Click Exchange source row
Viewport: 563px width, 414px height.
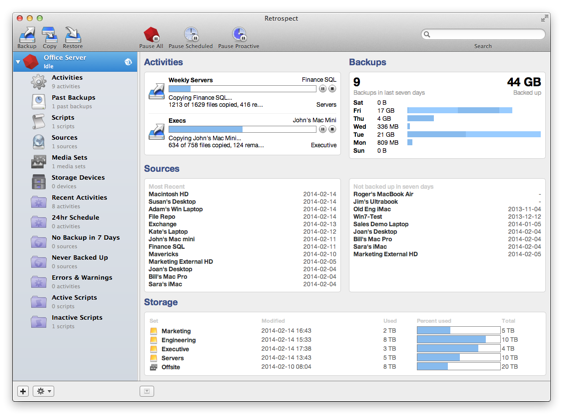242,224
